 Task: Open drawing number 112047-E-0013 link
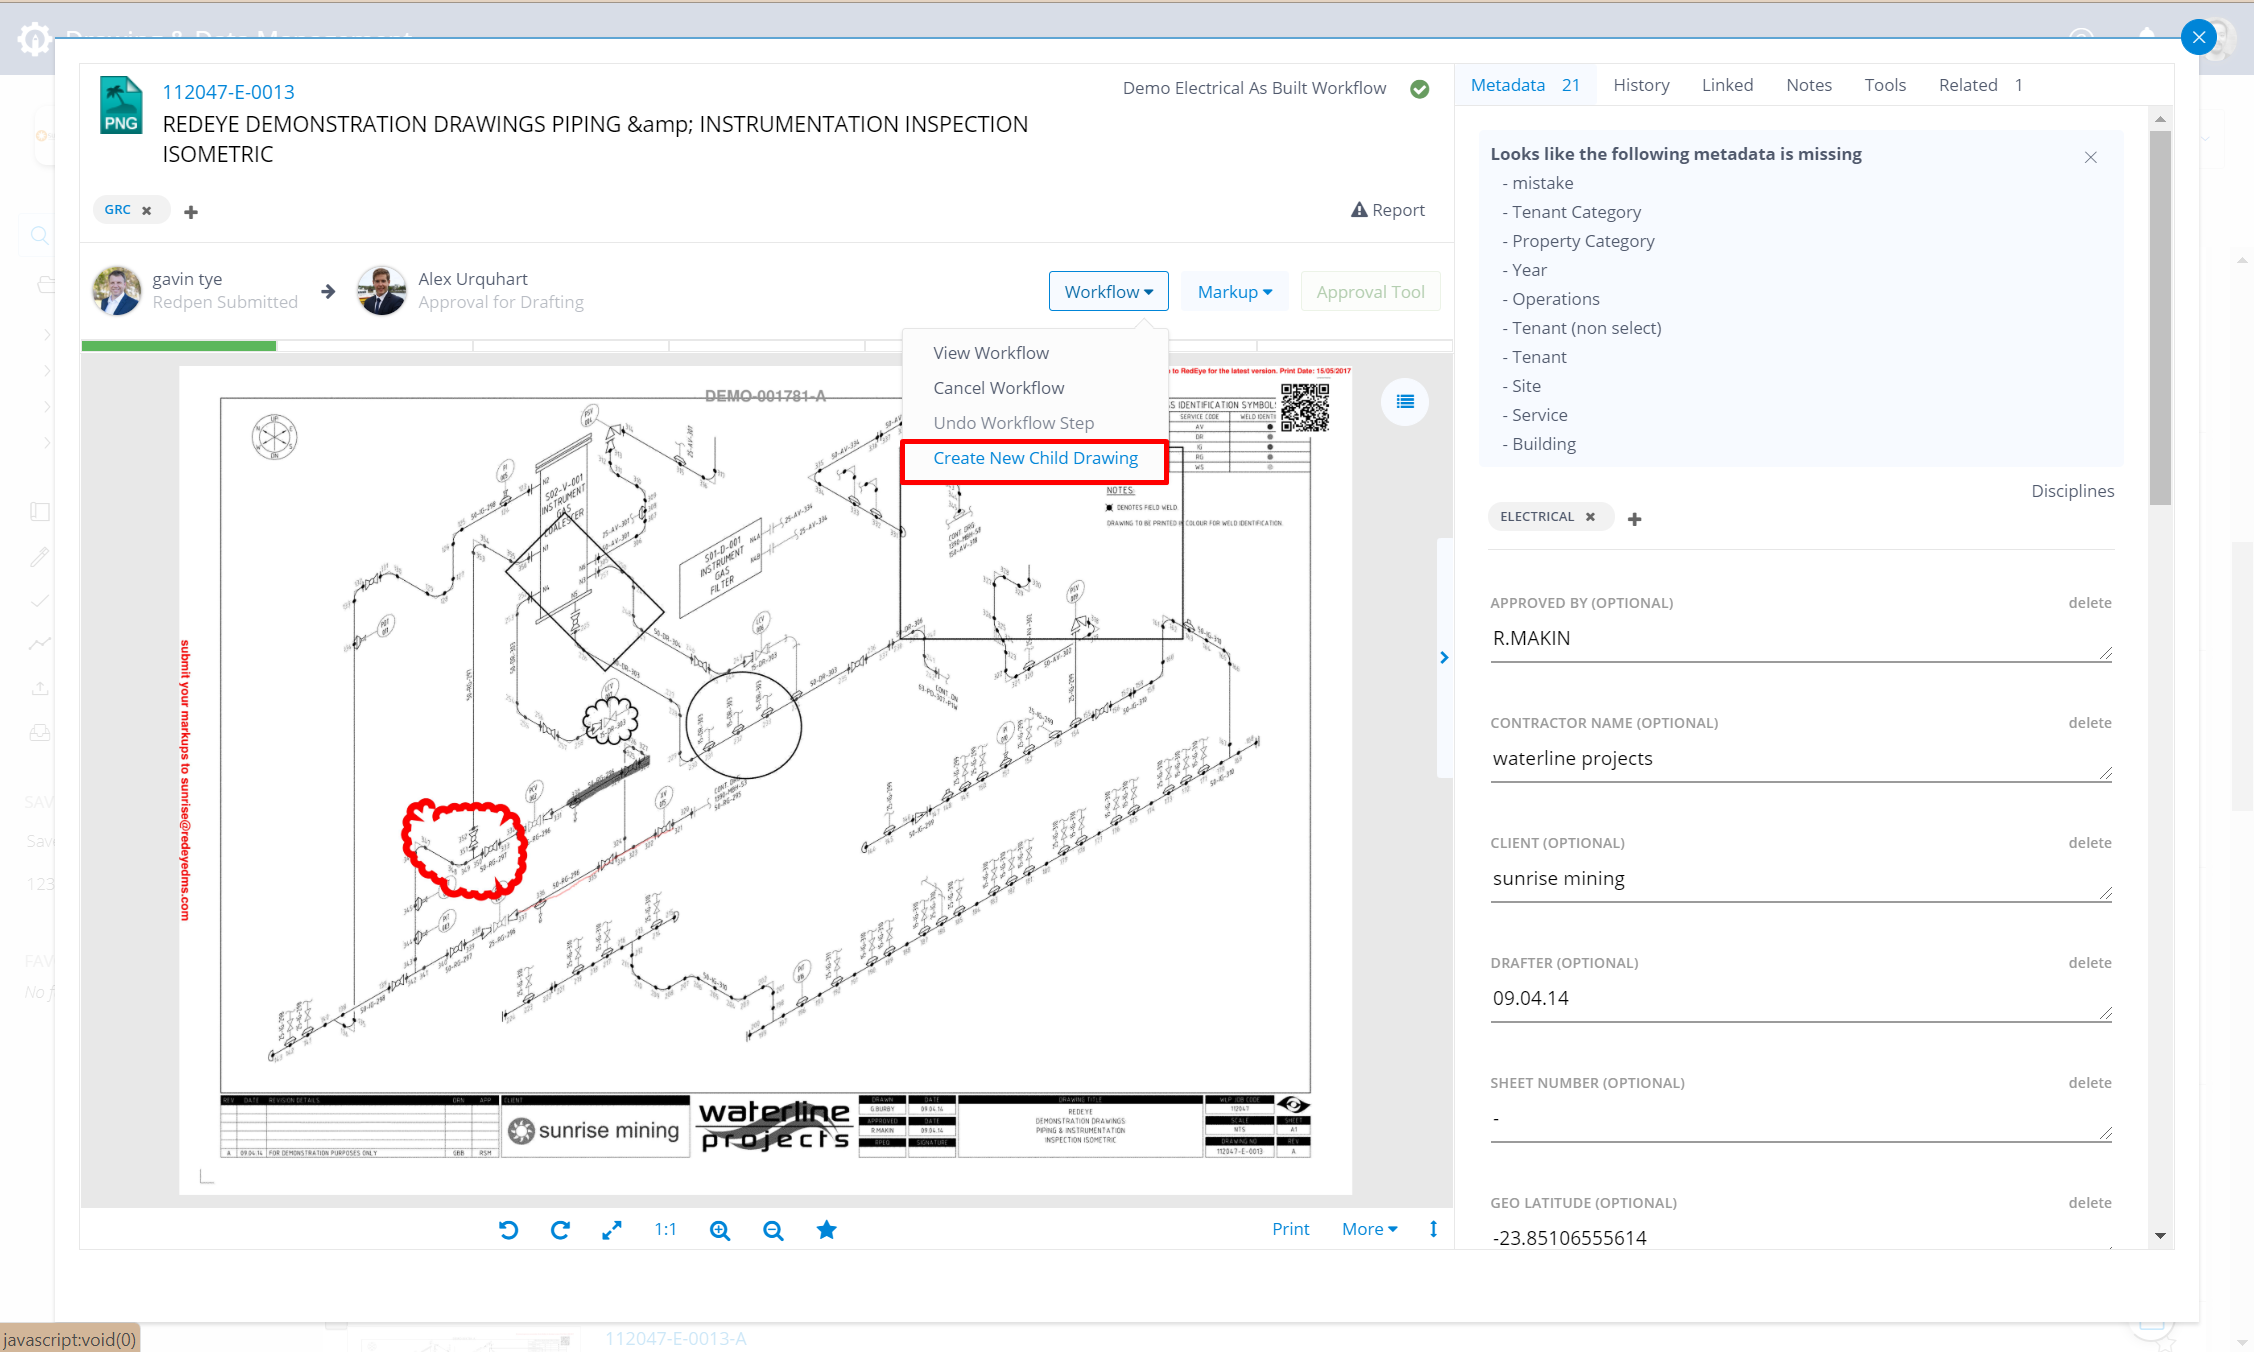point(228,92)
